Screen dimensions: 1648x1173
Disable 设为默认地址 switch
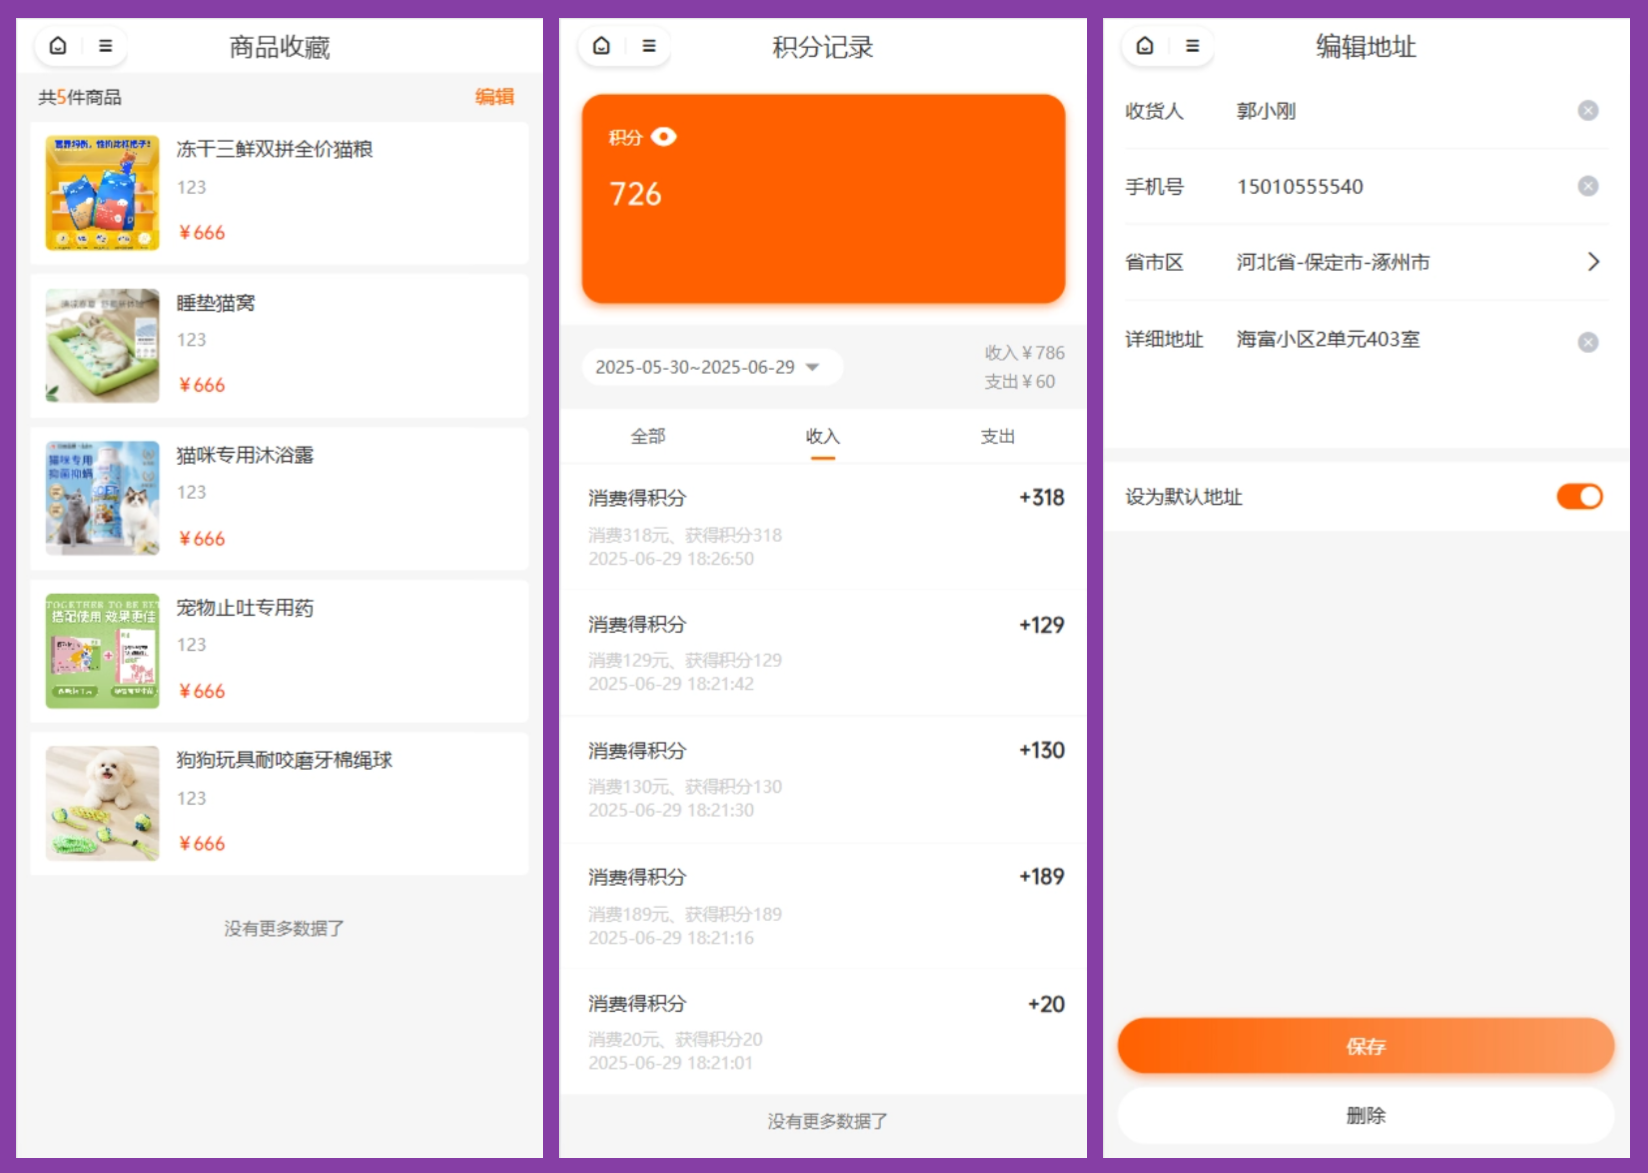pos(1579,497)
